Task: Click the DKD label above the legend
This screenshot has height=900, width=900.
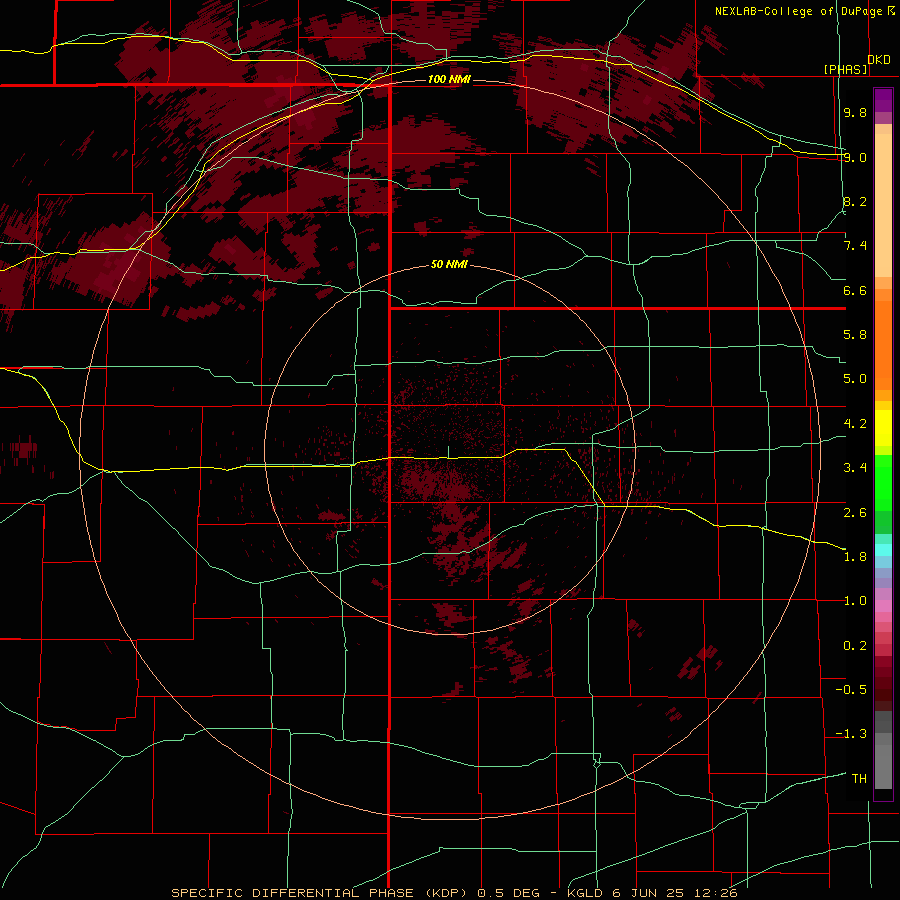Action: (879, 60)
